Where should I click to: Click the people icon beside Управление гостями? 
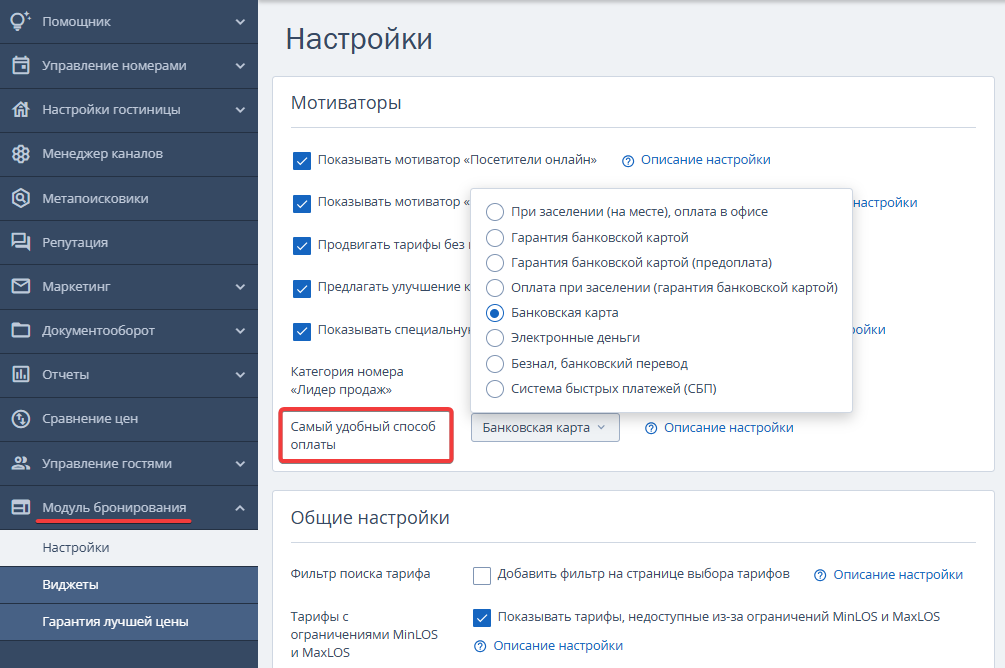[21, 463]
